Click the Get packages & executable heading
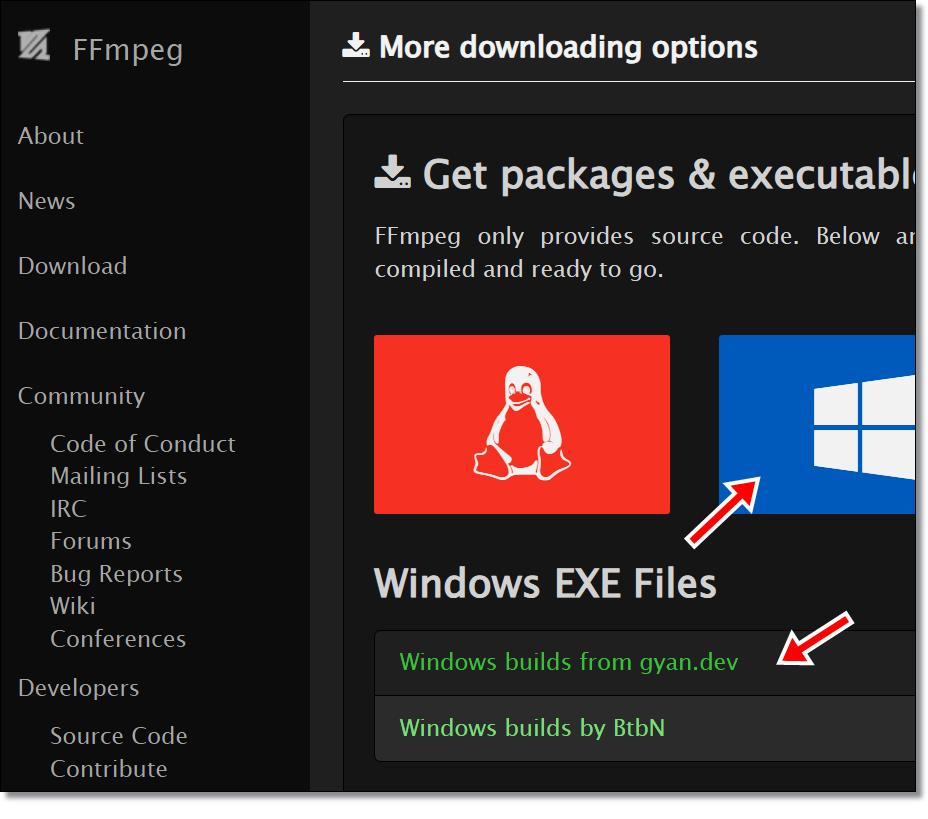928x819 pixels. (x=669, y=175)
